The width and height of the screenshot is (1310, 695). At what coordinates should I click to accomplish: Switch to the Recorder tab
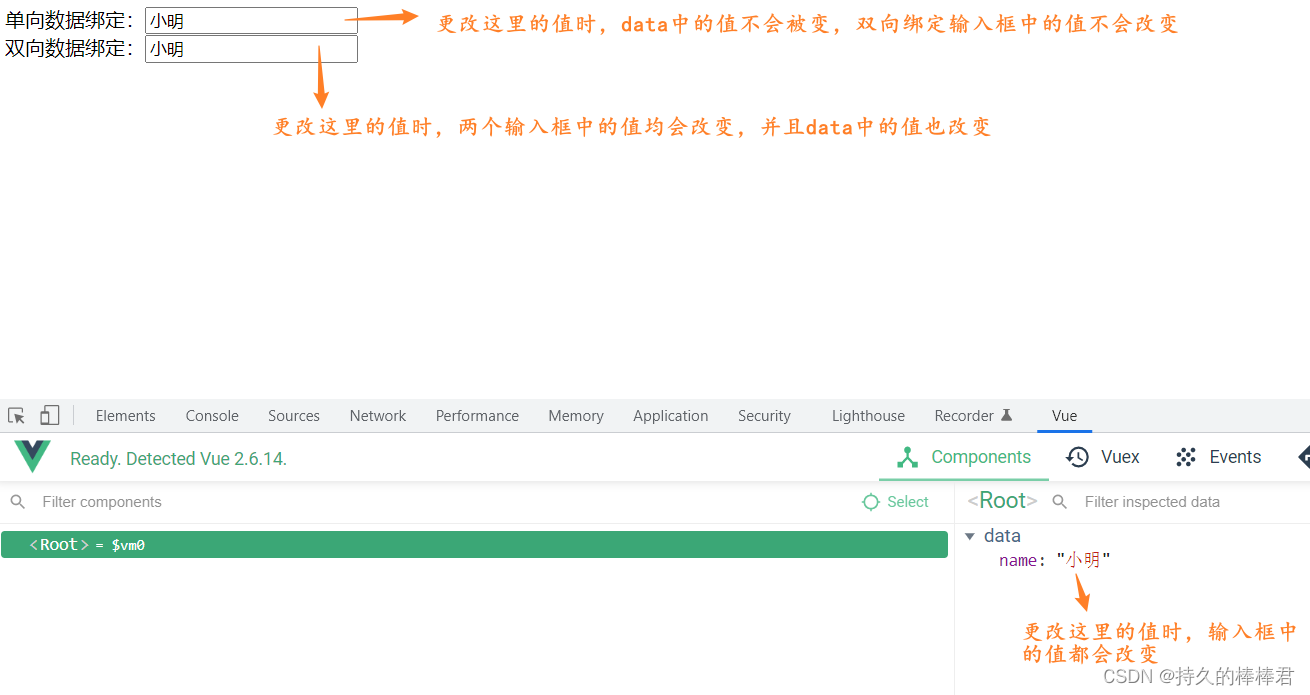tap(974, 416)
